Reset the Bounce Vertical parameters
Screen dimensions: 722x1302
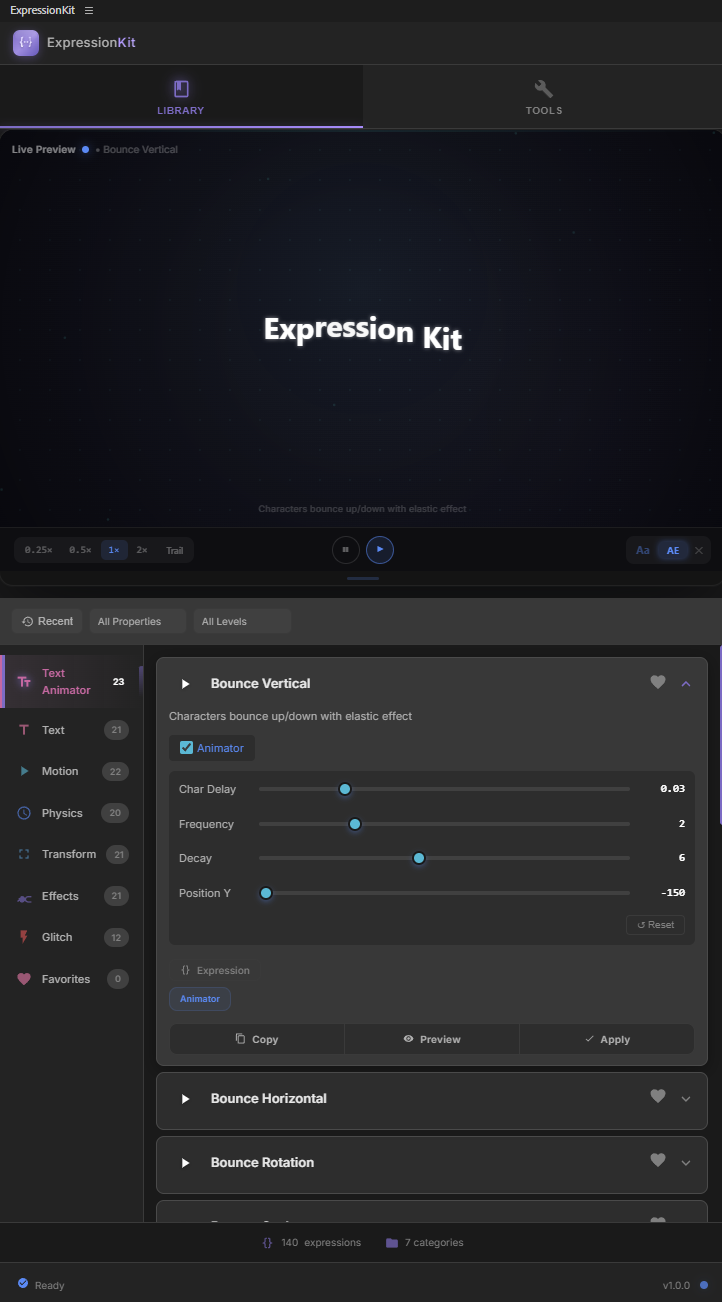point(656,924)
